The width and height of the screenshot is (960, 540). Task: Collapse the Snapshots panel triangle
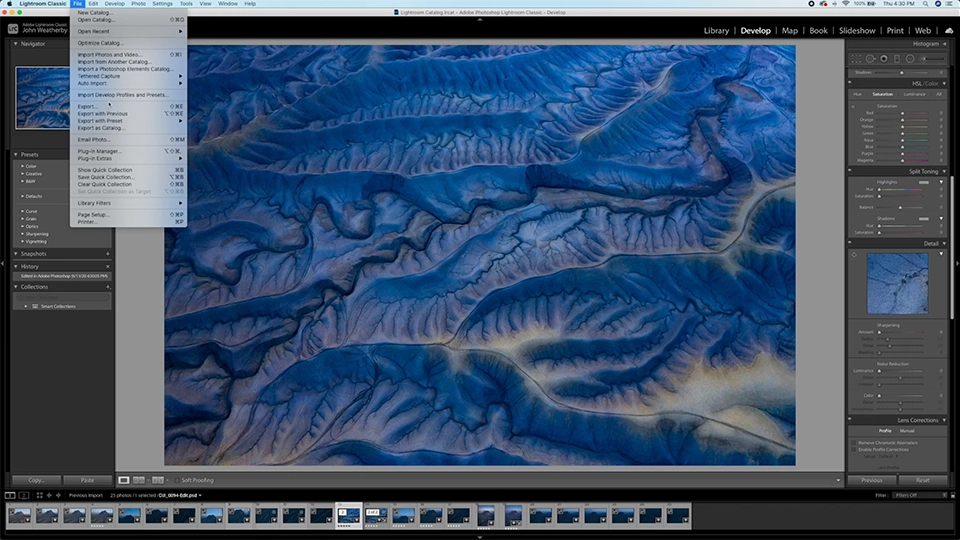coord(16,253)
